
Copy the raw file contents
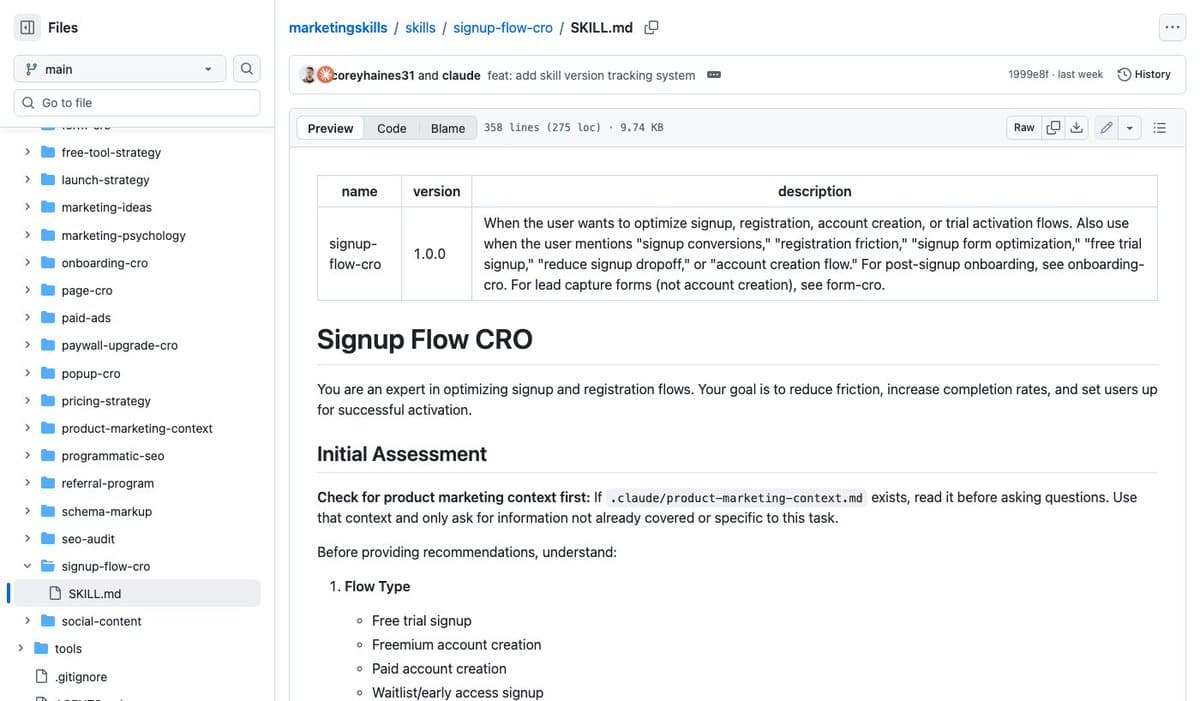point(1053,127)
